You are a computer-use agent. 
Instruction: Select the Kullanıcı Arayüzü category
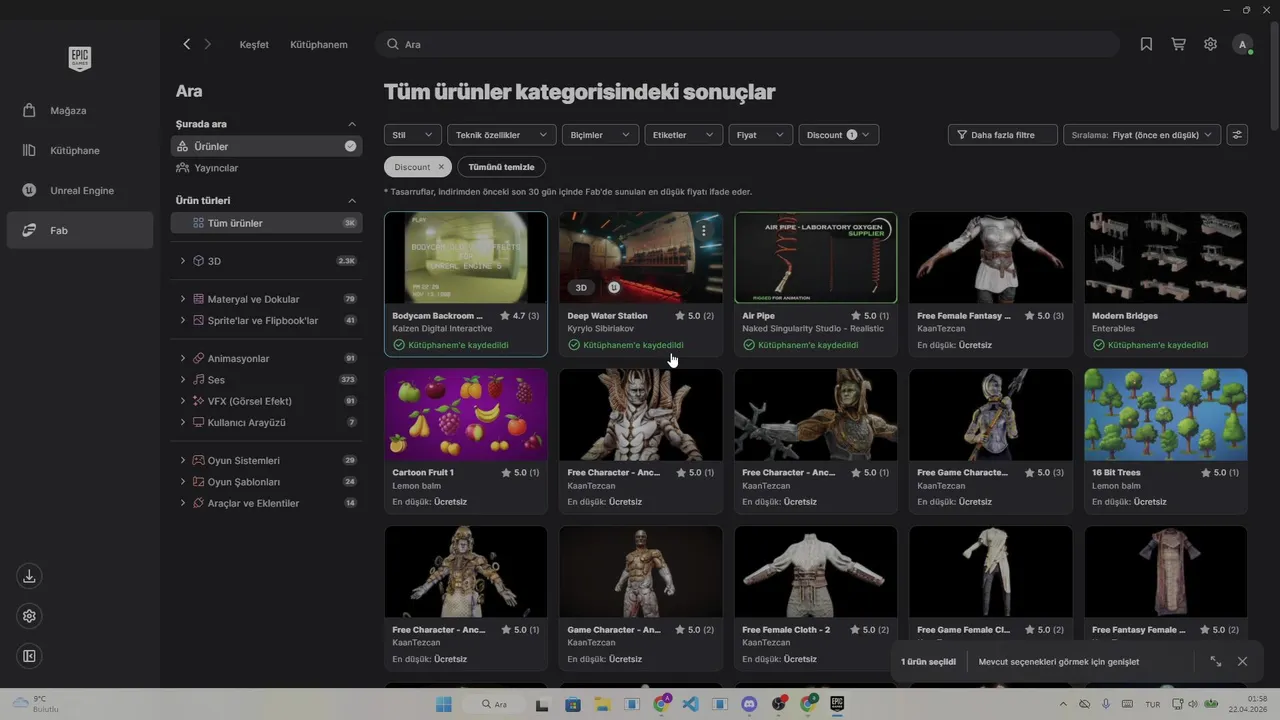click(x=246, y=423)
